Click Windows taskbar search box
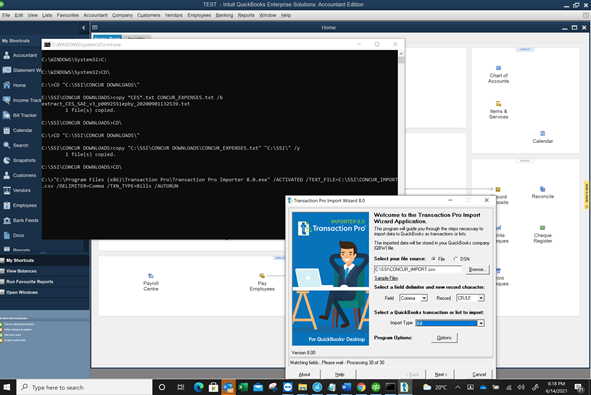The image size is (591, 395). pos(84,387)
